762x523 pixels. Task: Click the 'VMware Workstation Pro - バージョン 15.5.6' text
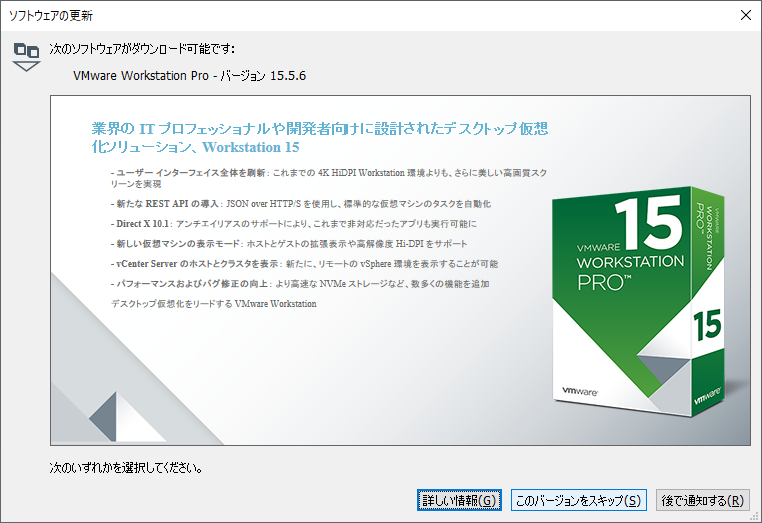190,76
